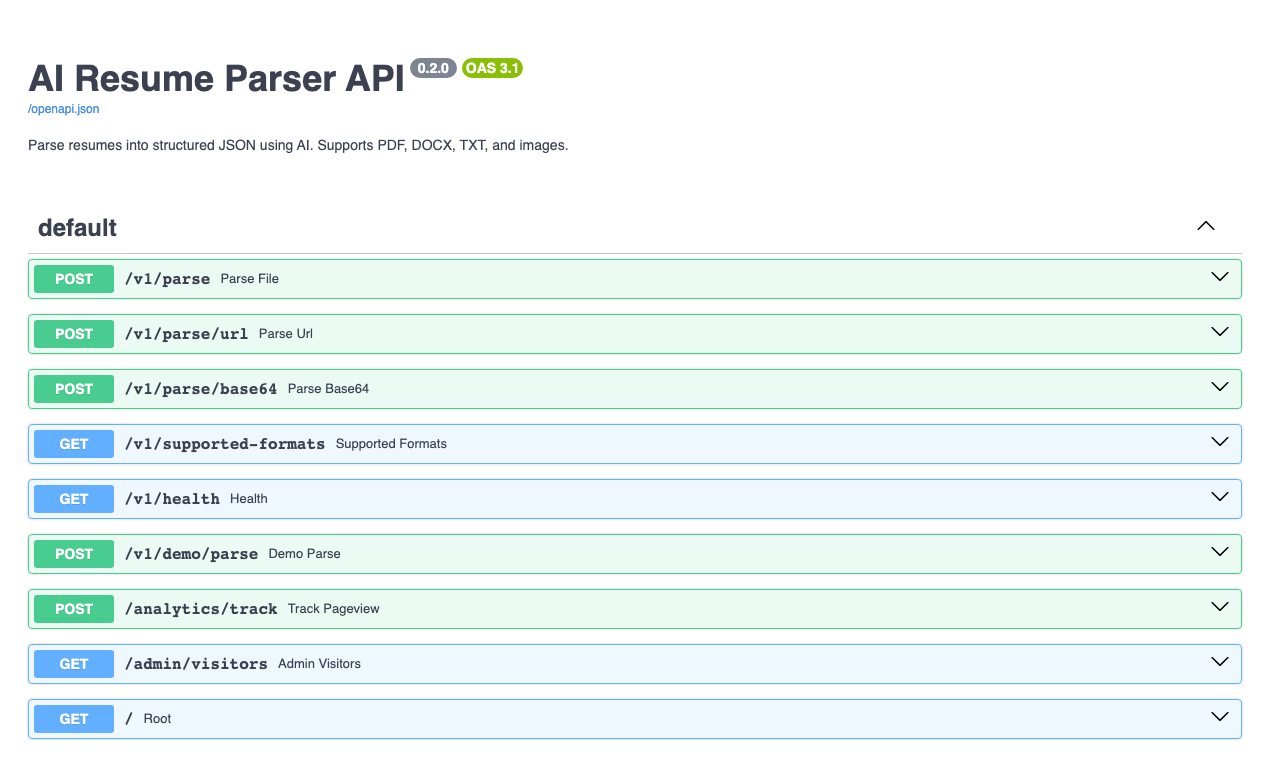Click the OAS 3.1 badge
The width and height of the screenshot is (1270, 760).
(492, 68)
